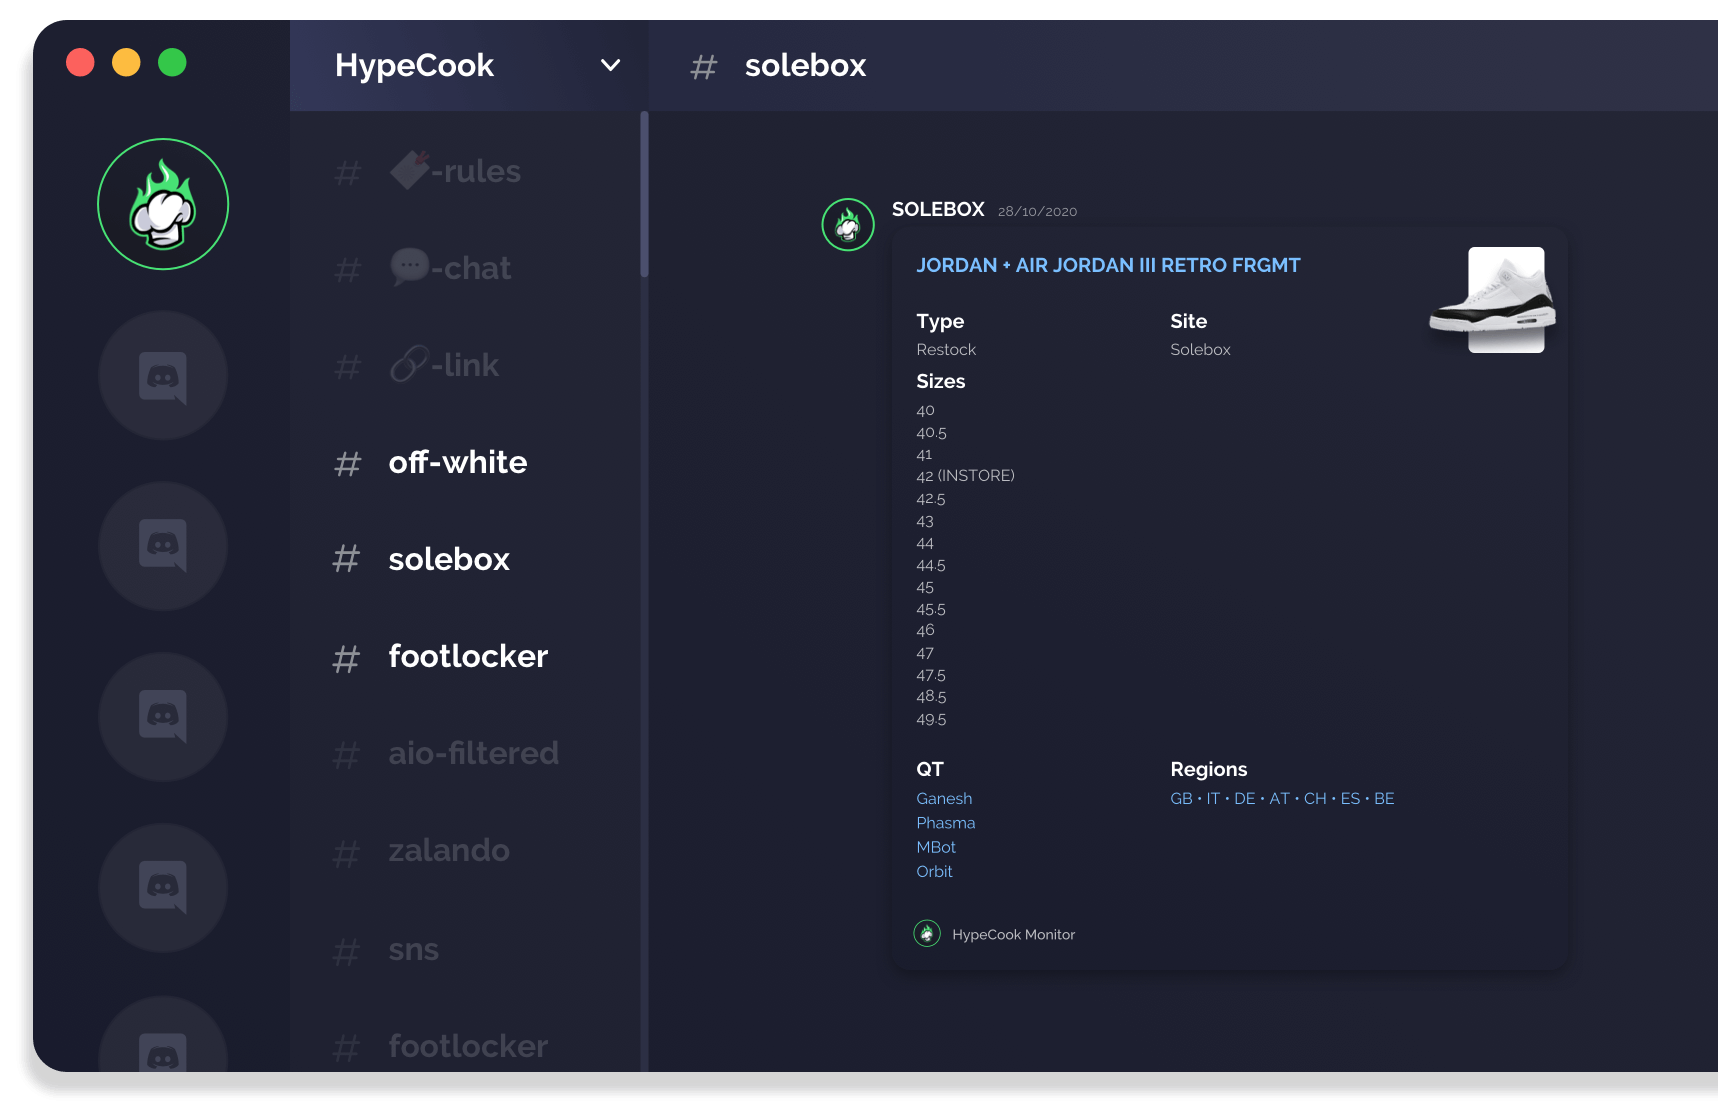Click the SOLEBOX message author name
1722x1106 pixels.
(x=938, y=209)
